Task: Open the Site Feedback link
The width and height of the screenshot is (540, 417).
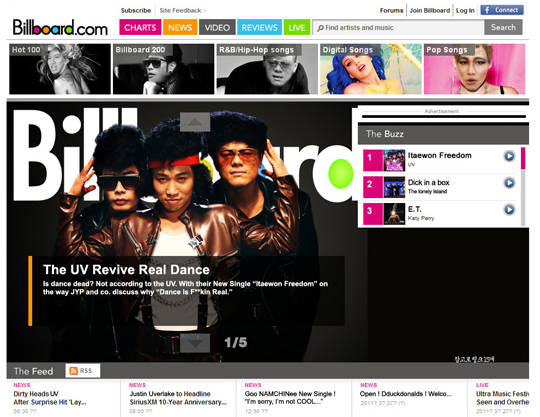Action: click(180, 10)
